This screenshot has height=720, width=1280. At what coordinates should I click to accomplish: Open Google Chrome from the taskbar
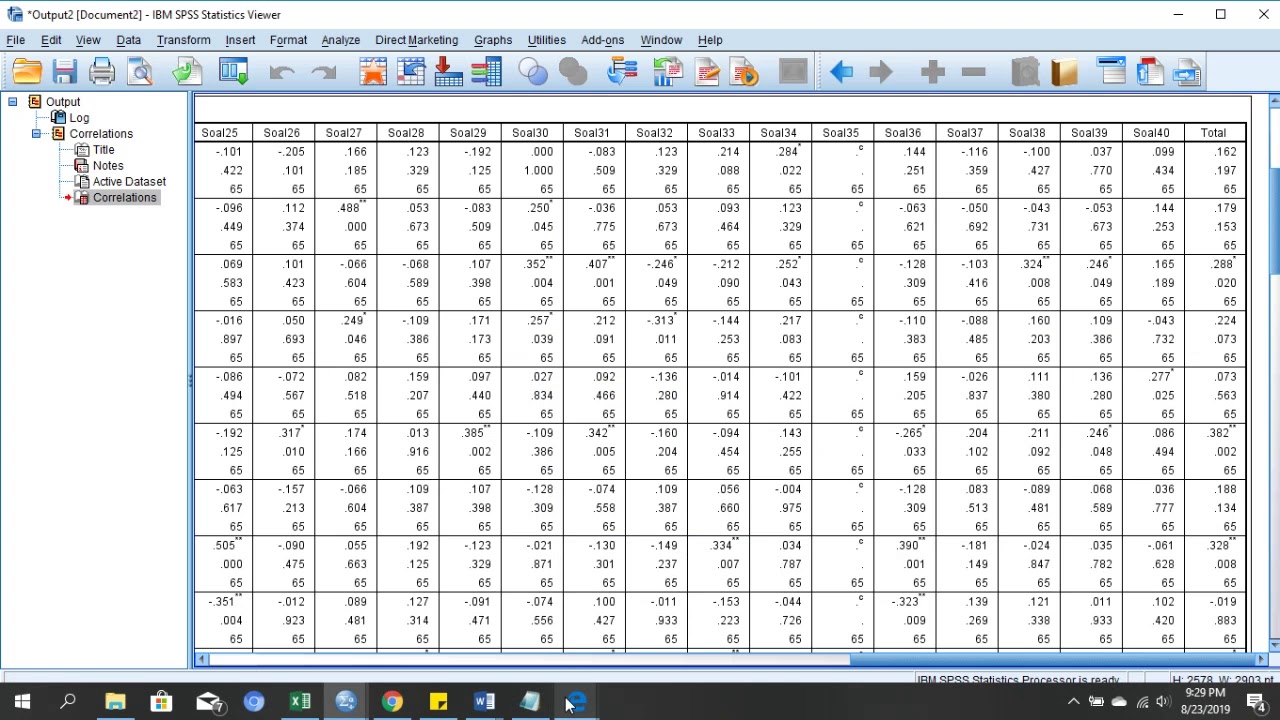pyautogui.click(x=392, y=702)
